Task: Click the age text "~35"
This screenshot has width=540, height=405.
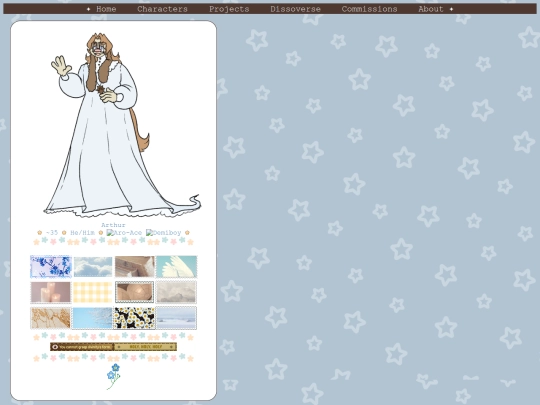Action: pyautogui.click(x=52, y=233)
